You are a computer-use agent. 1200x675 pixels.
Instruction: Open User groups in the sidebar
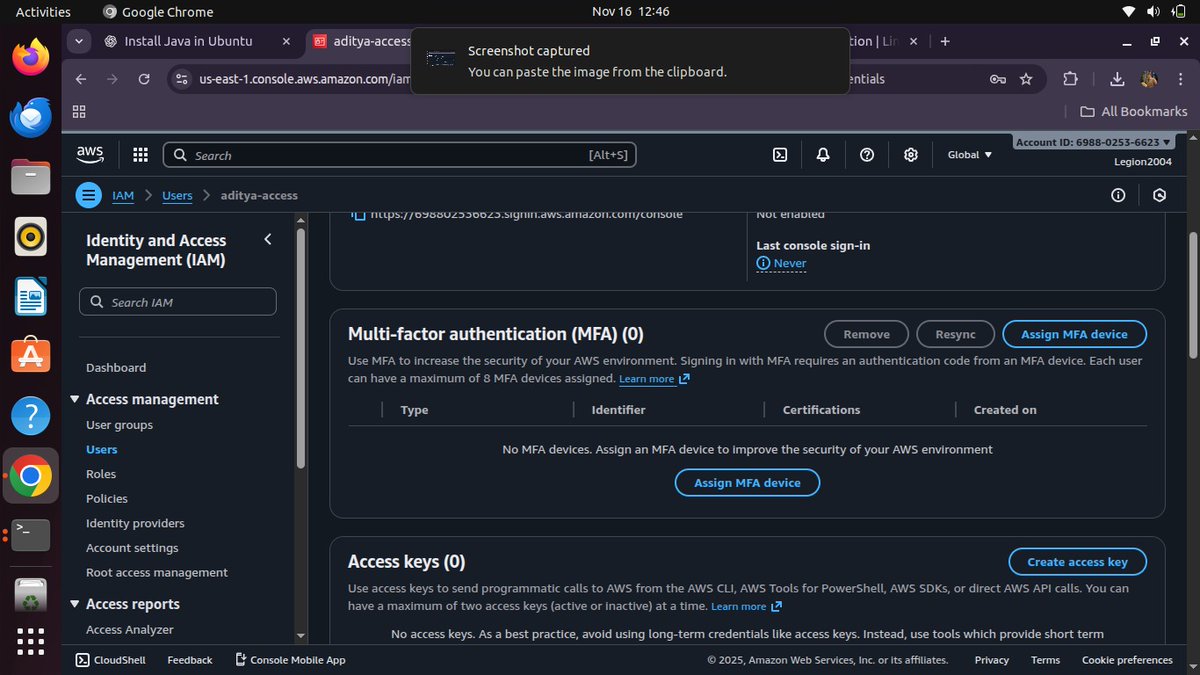coord(119,425)
